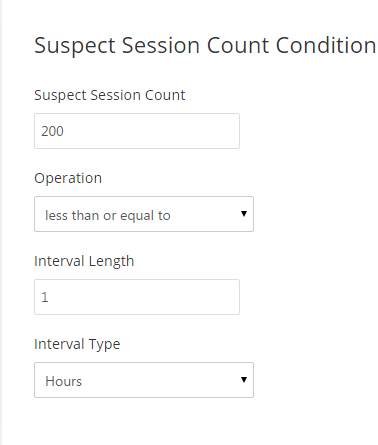The height and width of the screenshot is (445, 378).
Task: Click the Interval Type dropdown arrow
Action: coord(244,380)
